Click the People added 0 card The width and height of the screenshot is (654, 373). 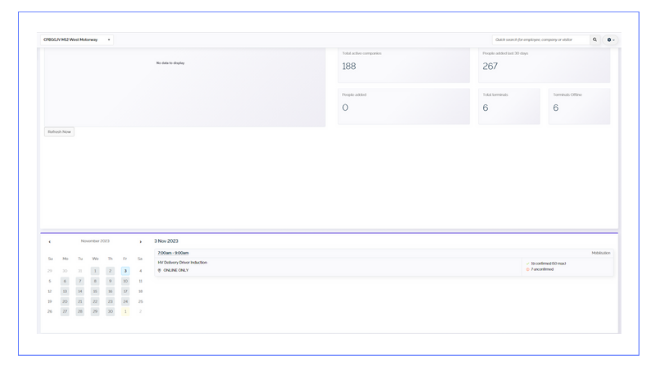coord(404,106)
